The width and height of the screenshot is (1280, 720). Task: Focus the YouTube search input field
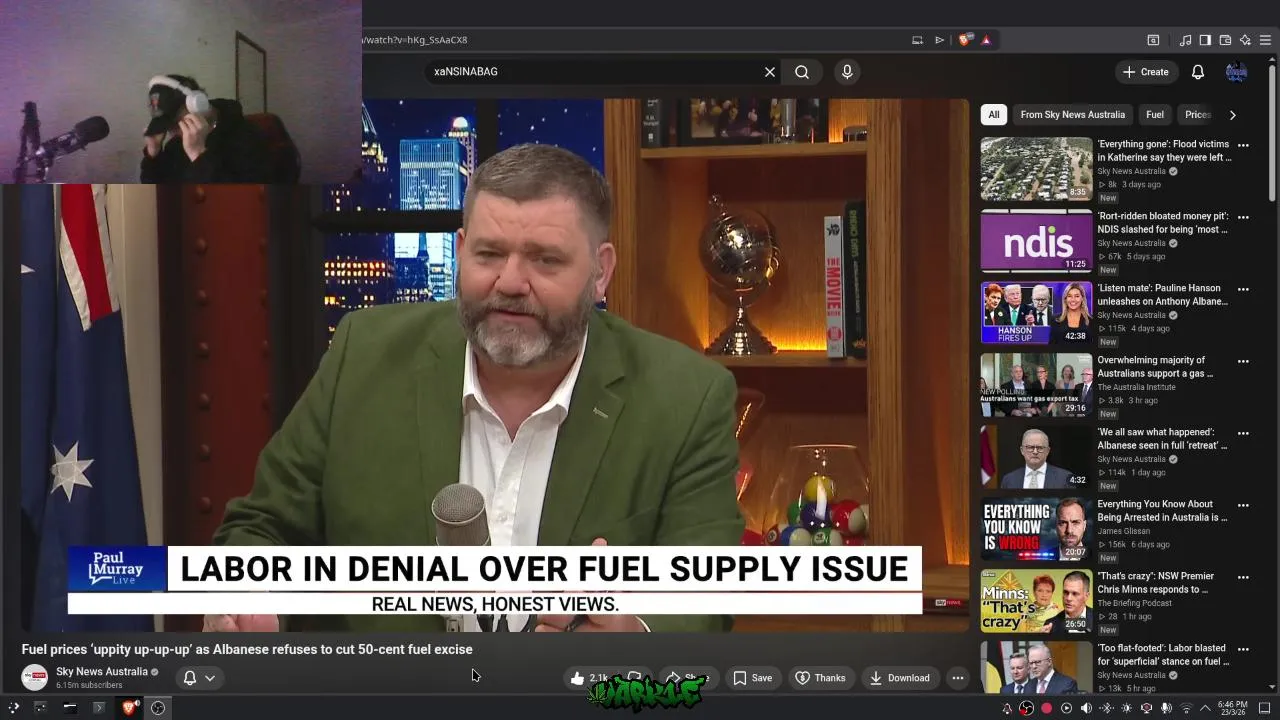pyautogui.click(x=595, y=72)
